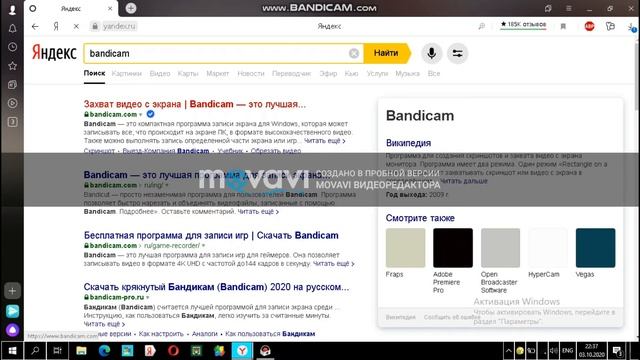Image resolution: width=640 pixels, height=360 pixels.
Task: Expand dropdown next to ru/game-recorder/ path
Action: tap(203, 246)
